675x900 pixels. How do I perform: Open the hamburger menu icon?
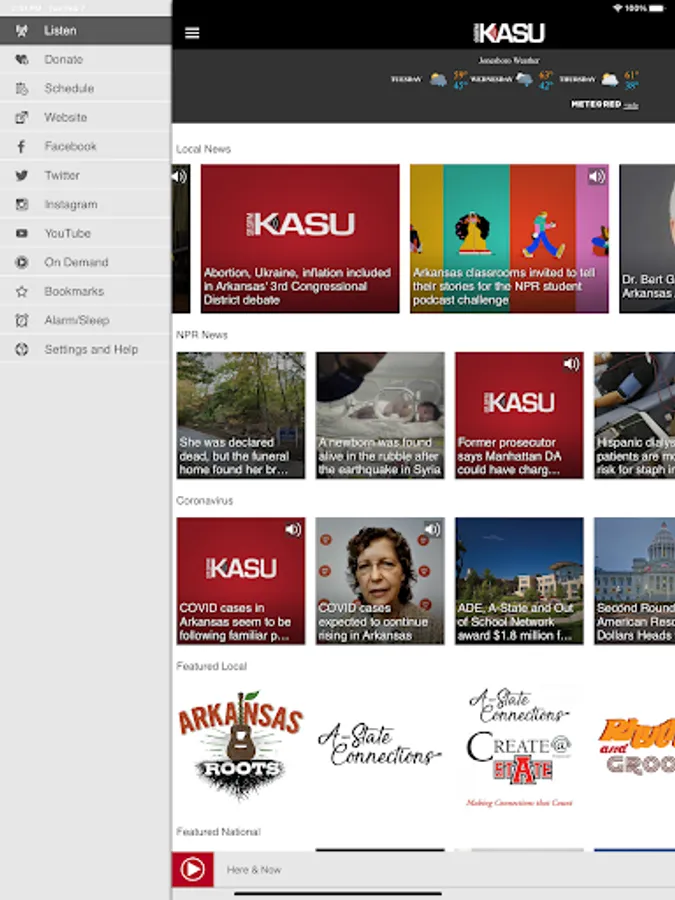point(192,33)
